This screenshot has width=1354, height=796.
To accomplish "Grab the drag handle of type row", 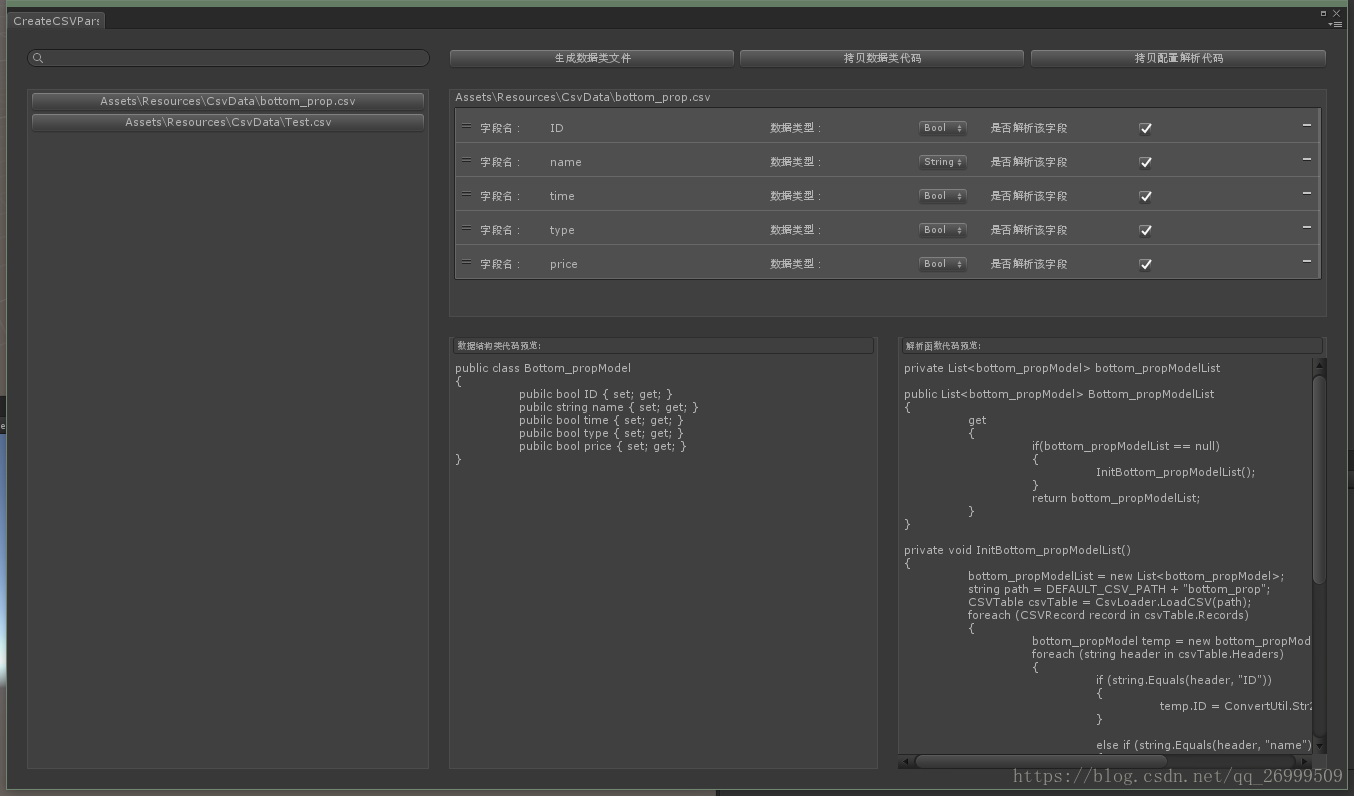I will coord(466,228).
